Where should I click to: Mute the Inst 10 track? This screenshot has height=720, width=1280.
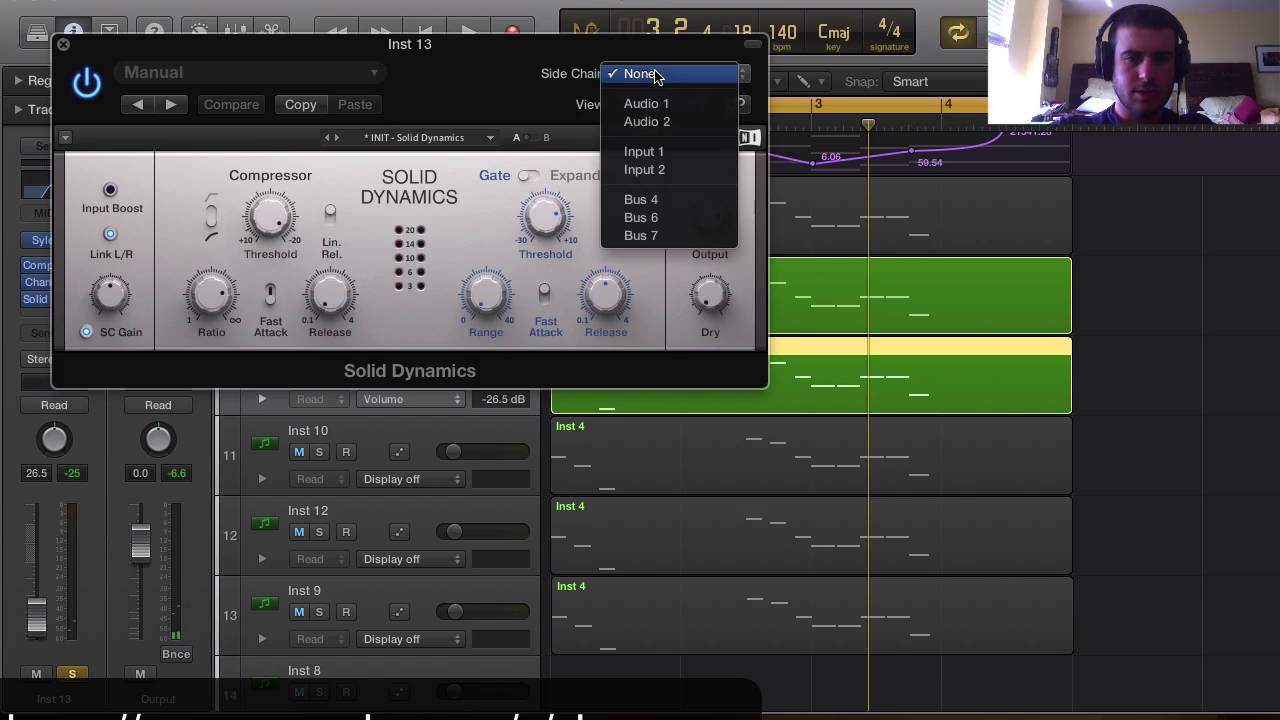(298, 452)
